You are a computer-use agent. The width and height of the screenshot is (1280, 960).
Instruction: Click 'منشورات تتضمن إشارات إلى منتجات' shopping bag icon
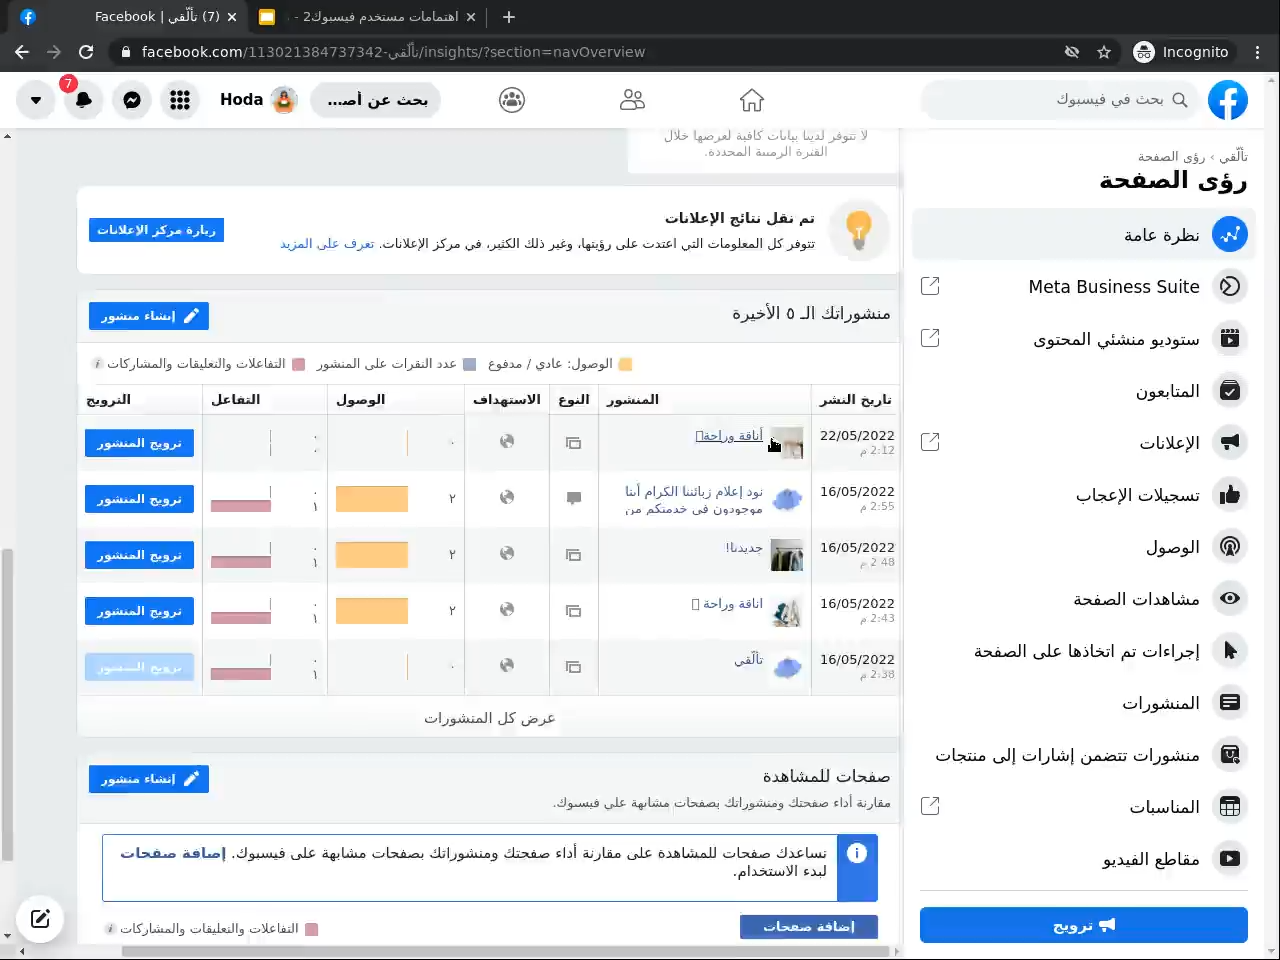pyautogui.click(x=1230, y=755)
